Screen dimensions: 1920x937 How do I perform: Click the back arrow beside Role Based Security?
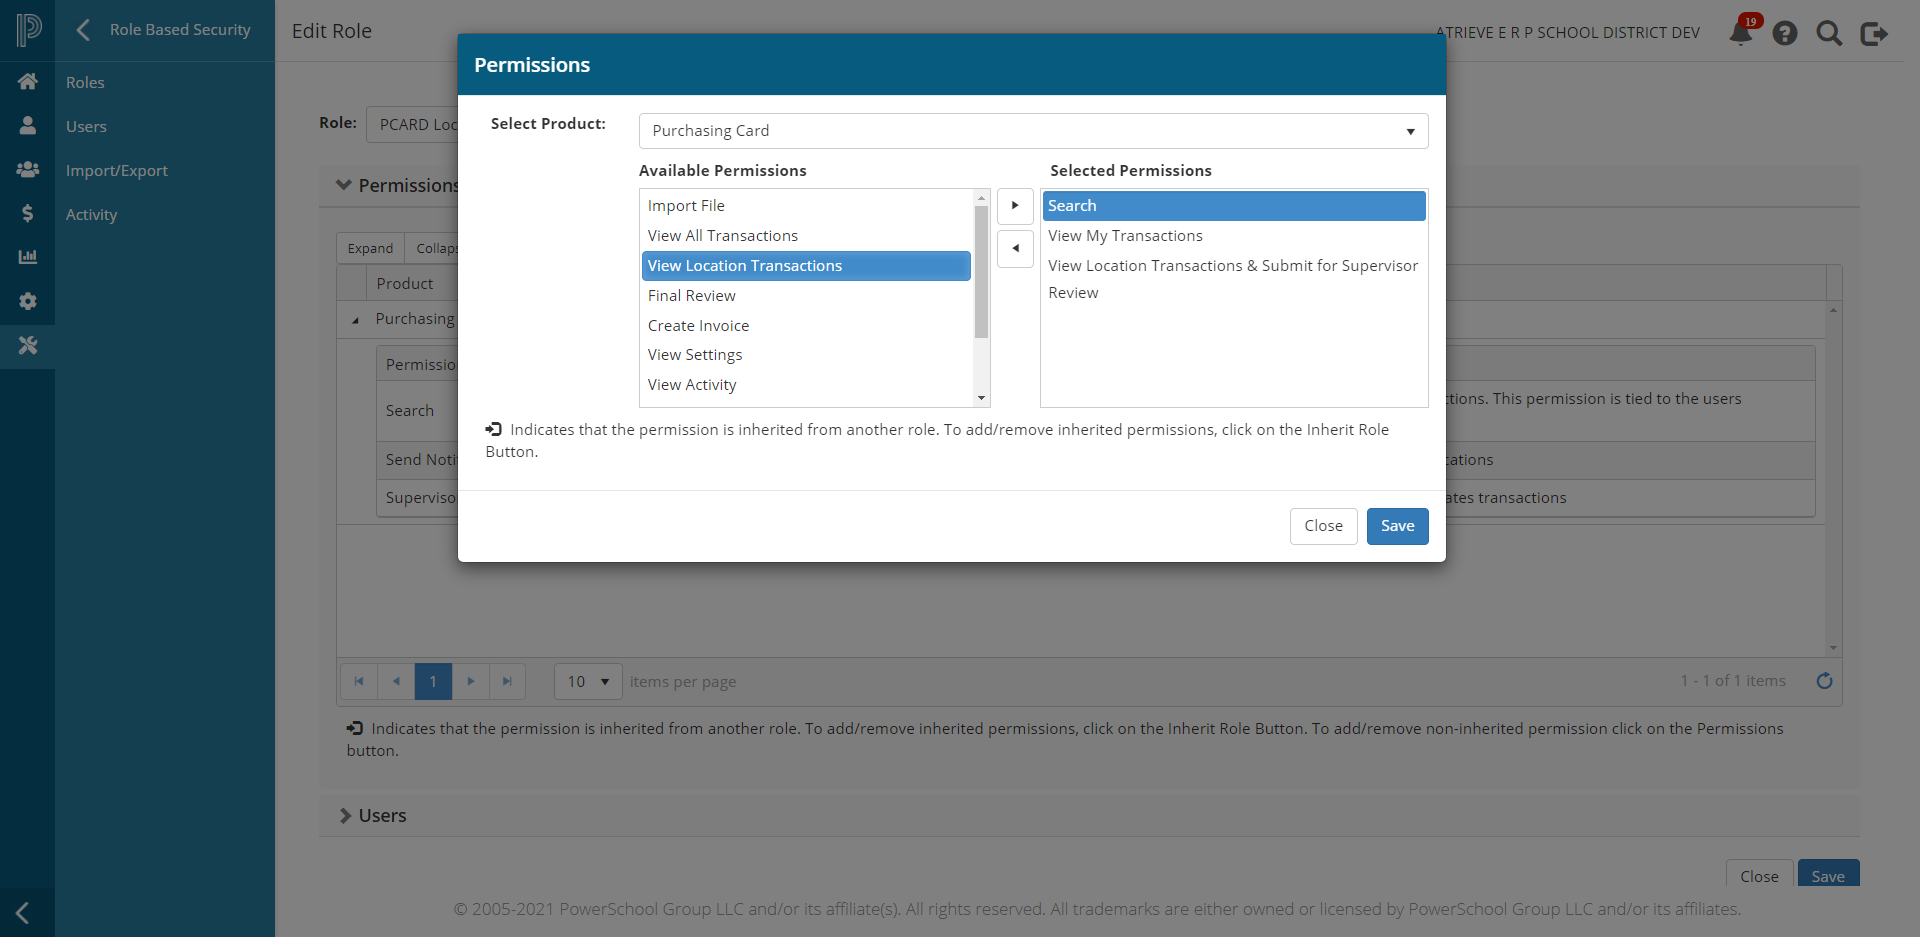coord(83,29)
